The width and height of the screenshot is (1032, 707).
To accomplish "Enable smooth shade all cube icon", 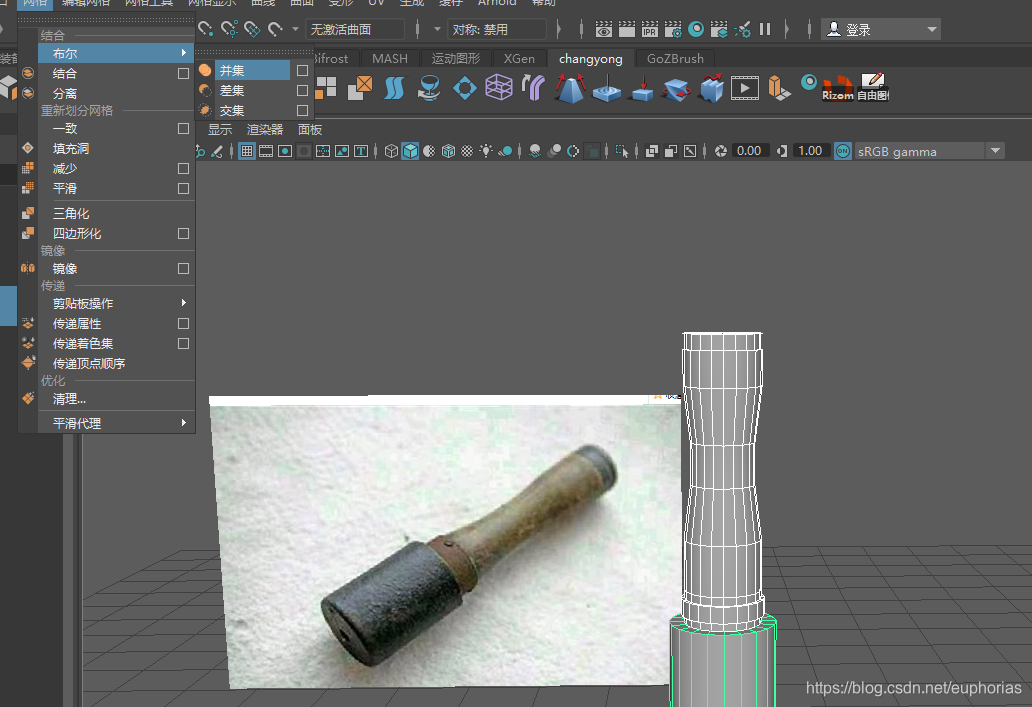I will pyautogui.click(x=410, y=151).
